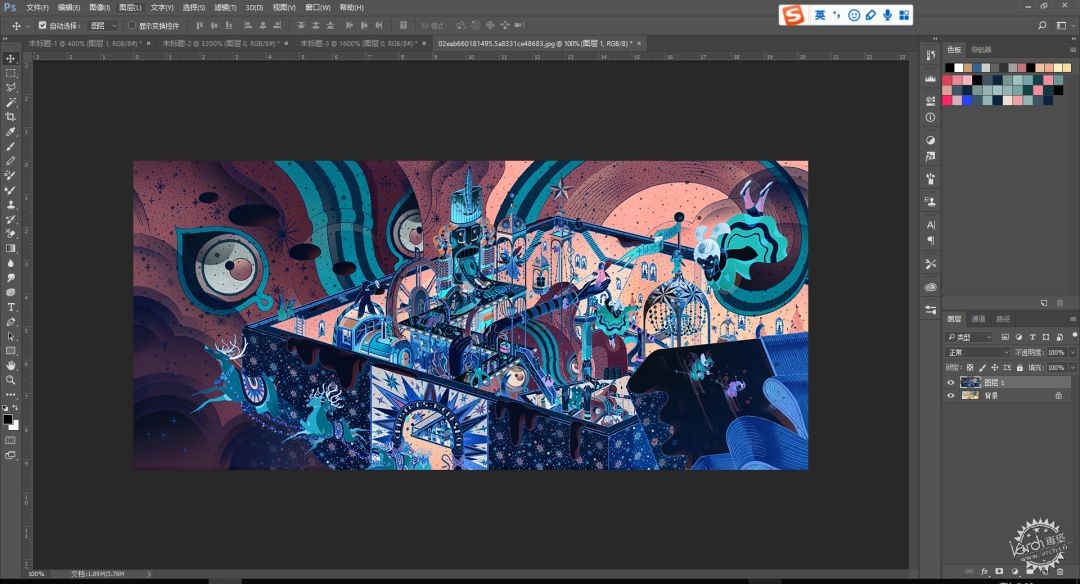Select the 背景 layer thumbnail

970,395
